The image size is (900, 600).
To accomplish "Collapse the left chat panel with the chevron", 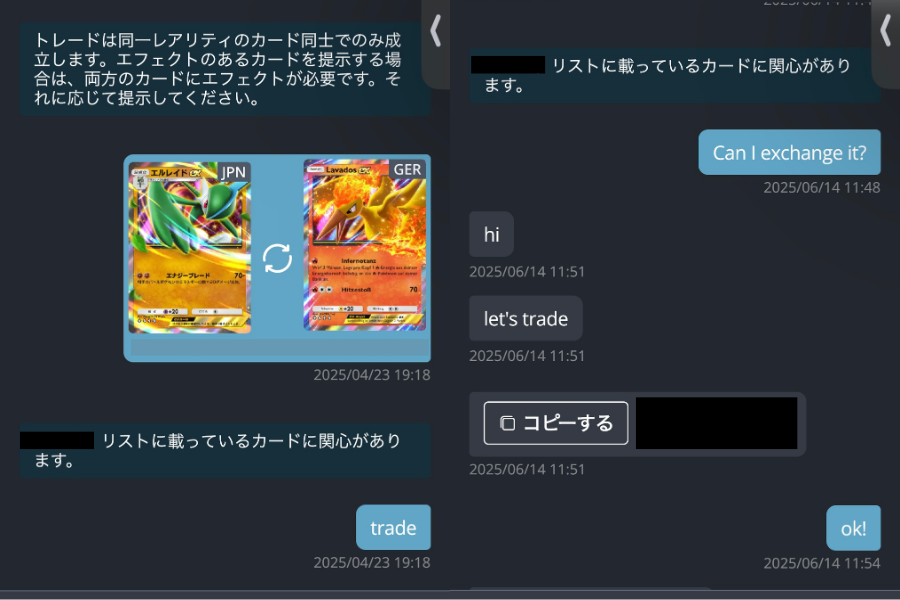I will point(436,30).
